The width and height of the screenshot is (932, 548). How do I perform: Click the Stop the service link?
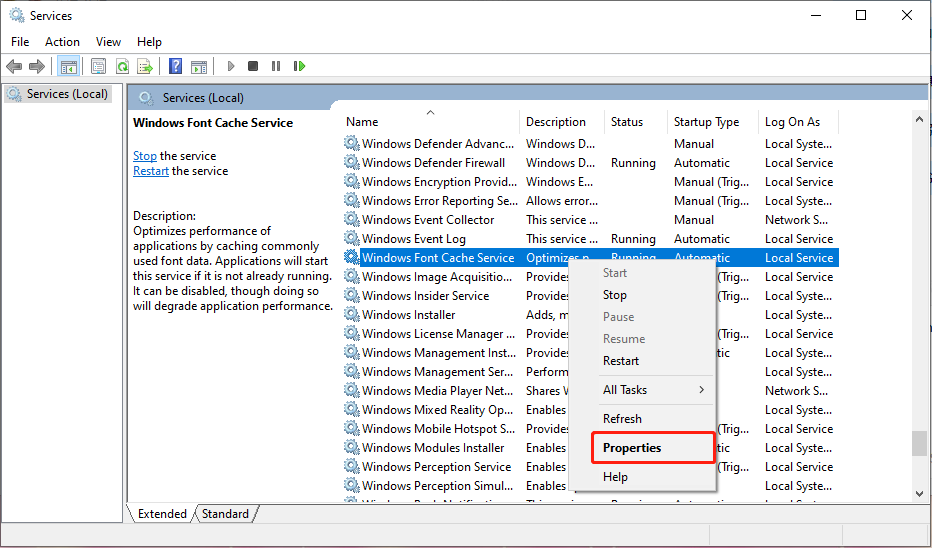pyautogui.click(x=145, y=156)
